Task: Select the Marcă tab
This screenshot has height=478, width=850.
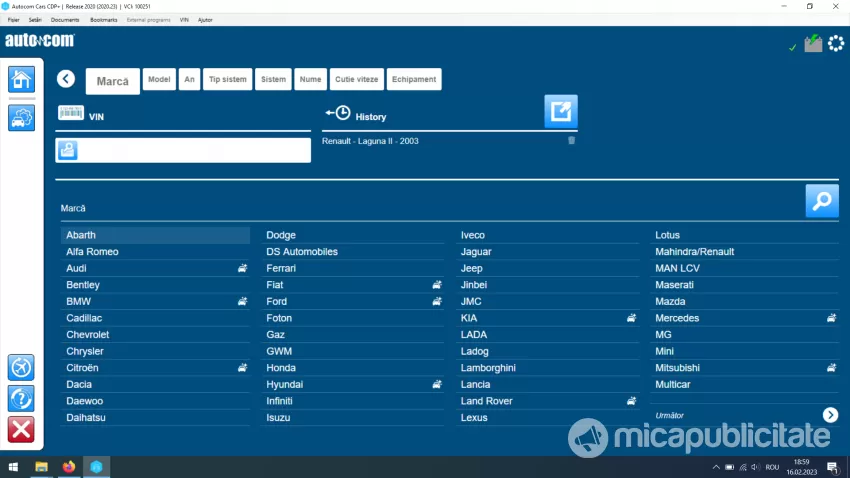Action: pyautogui.click(x=113, y=81)
